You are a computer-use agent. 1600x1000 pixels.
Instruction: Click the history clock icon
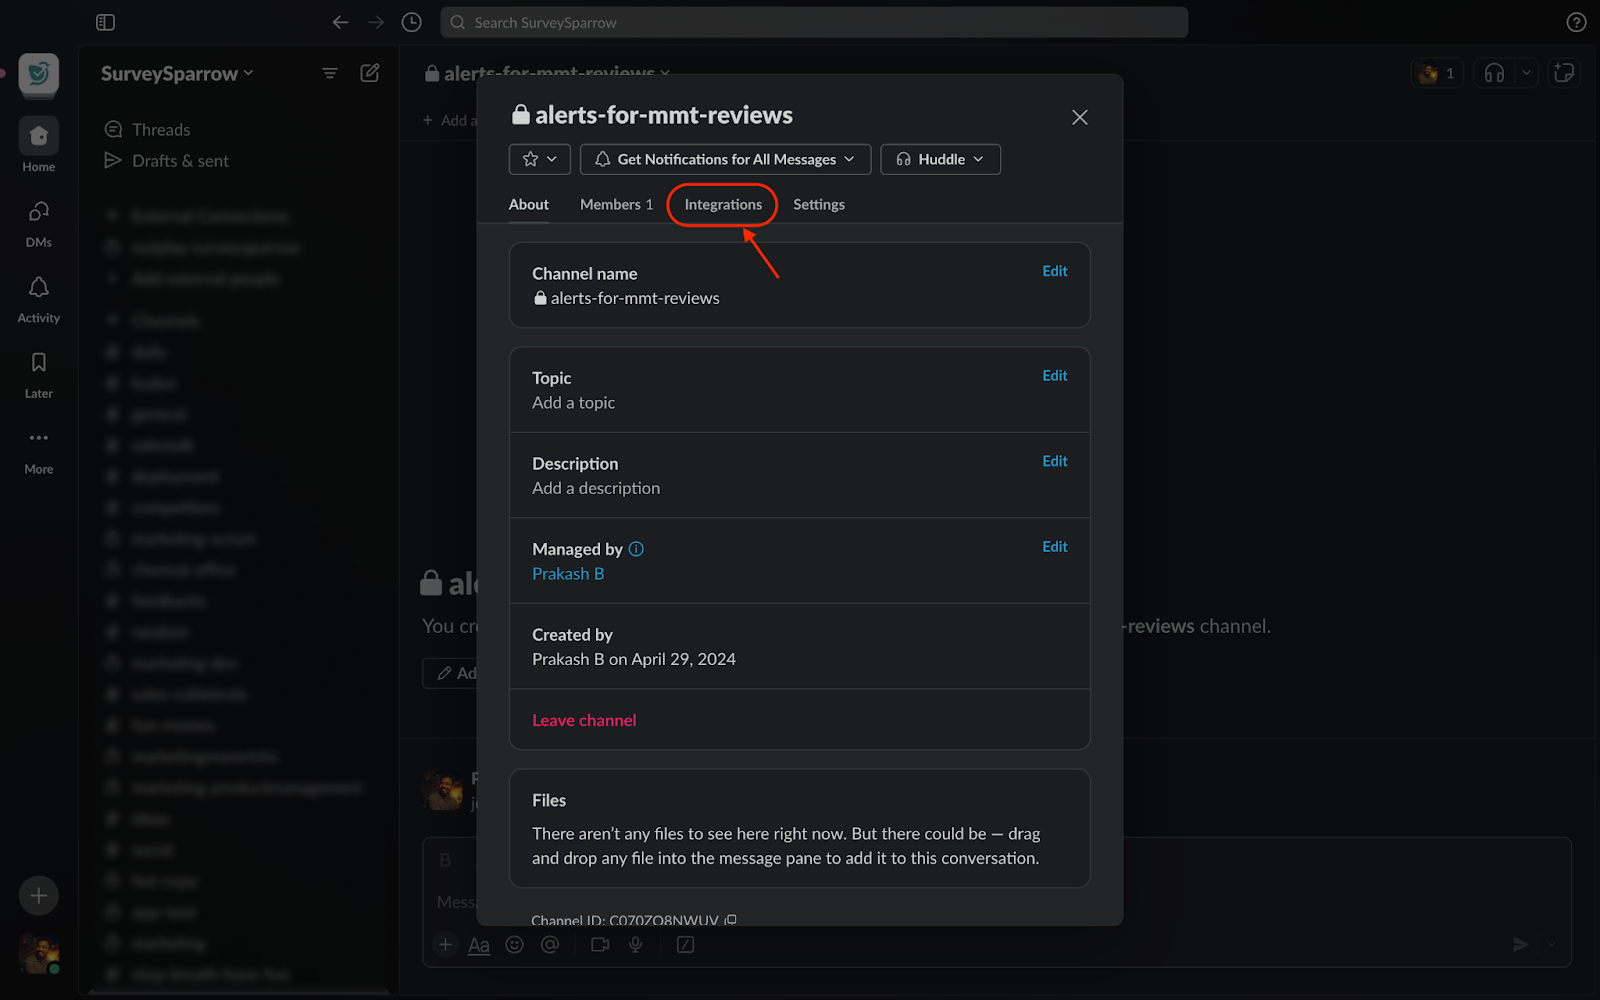[x=411, y=22]
